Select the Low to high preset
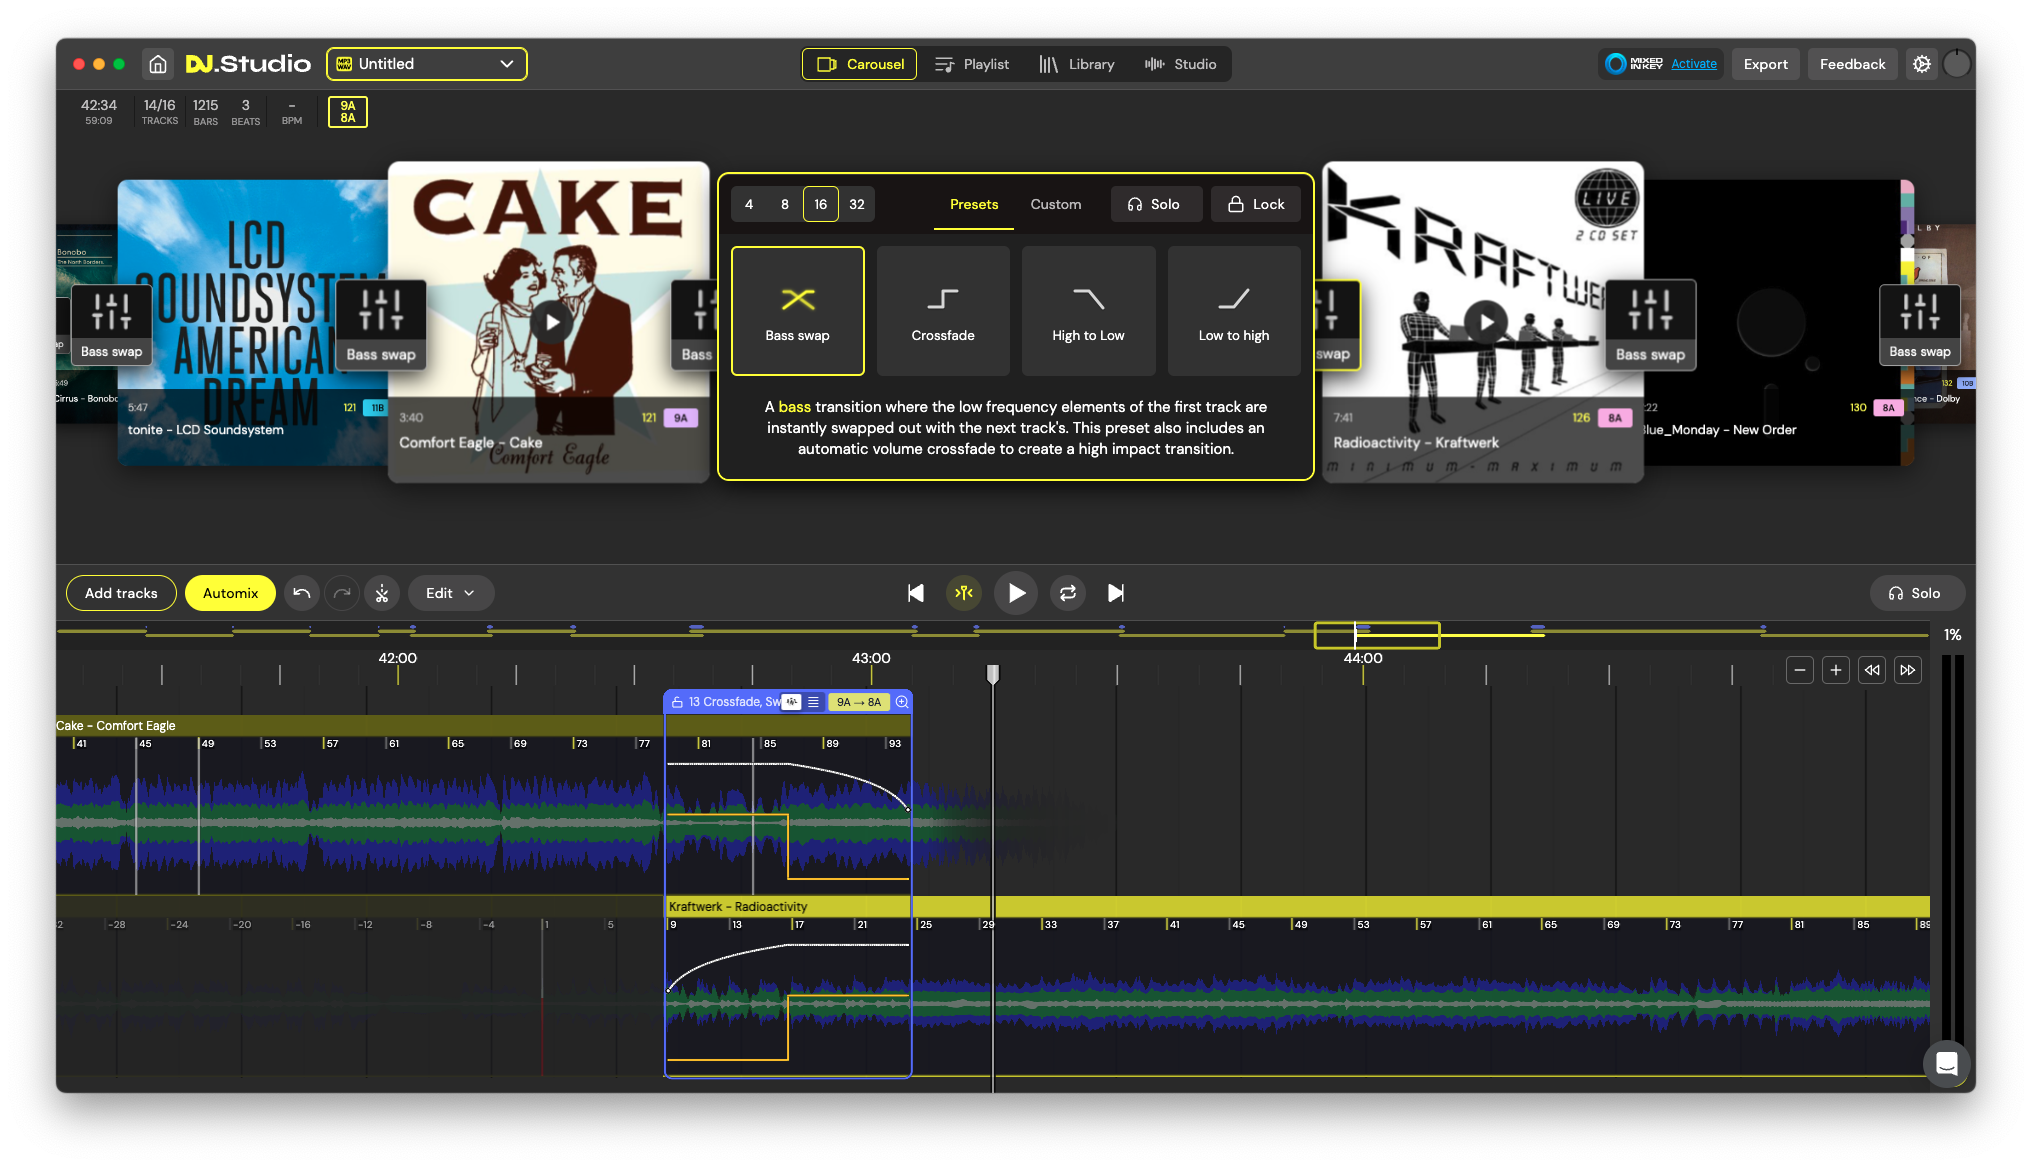 (x=1234, y=311)
